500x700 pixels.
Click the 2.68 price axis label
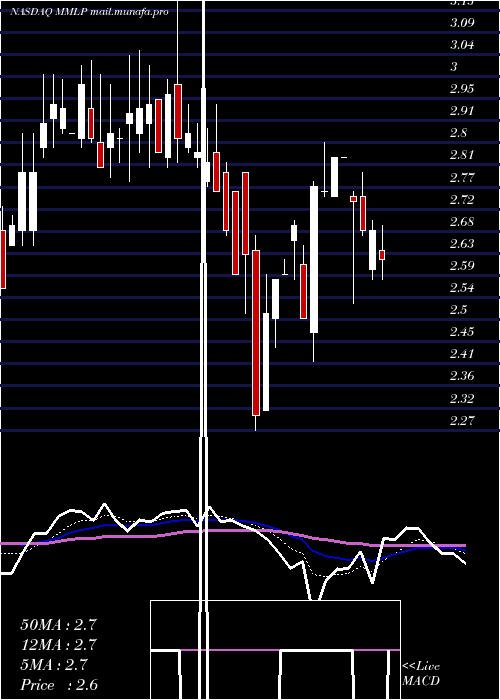(462, 222)
